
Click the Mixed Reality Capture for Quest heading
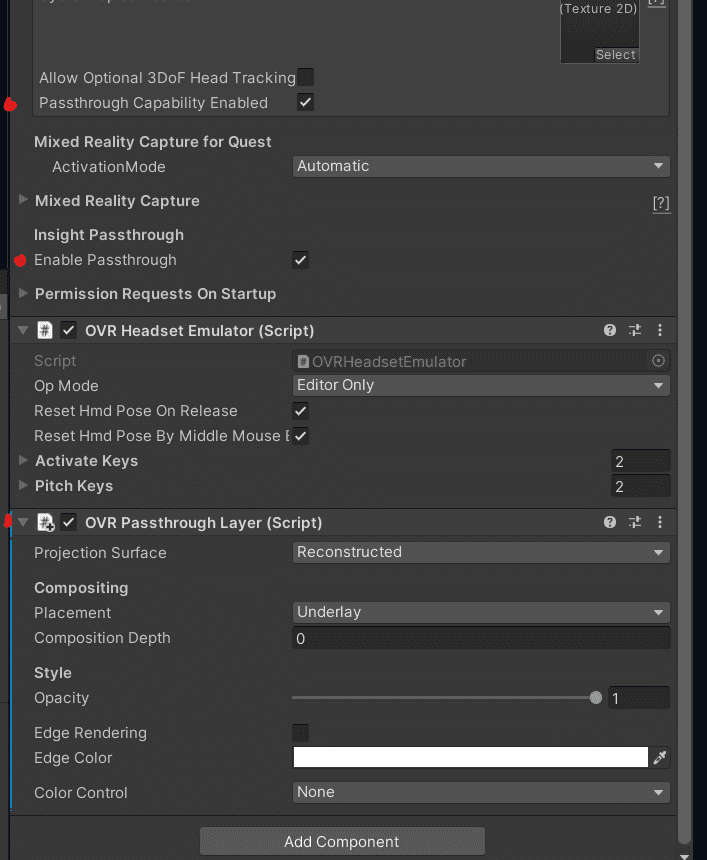(152, 142)
